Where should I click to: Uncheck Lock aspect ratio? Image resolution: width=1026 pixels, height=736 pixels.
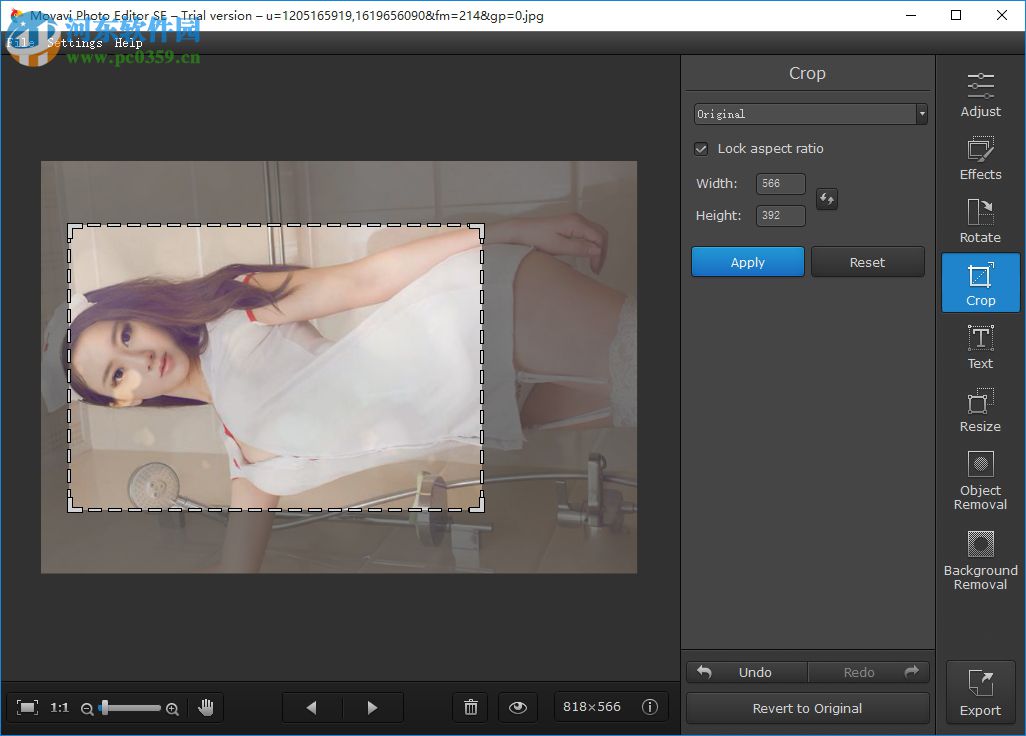pyautogui.click(x=701, y=148)
